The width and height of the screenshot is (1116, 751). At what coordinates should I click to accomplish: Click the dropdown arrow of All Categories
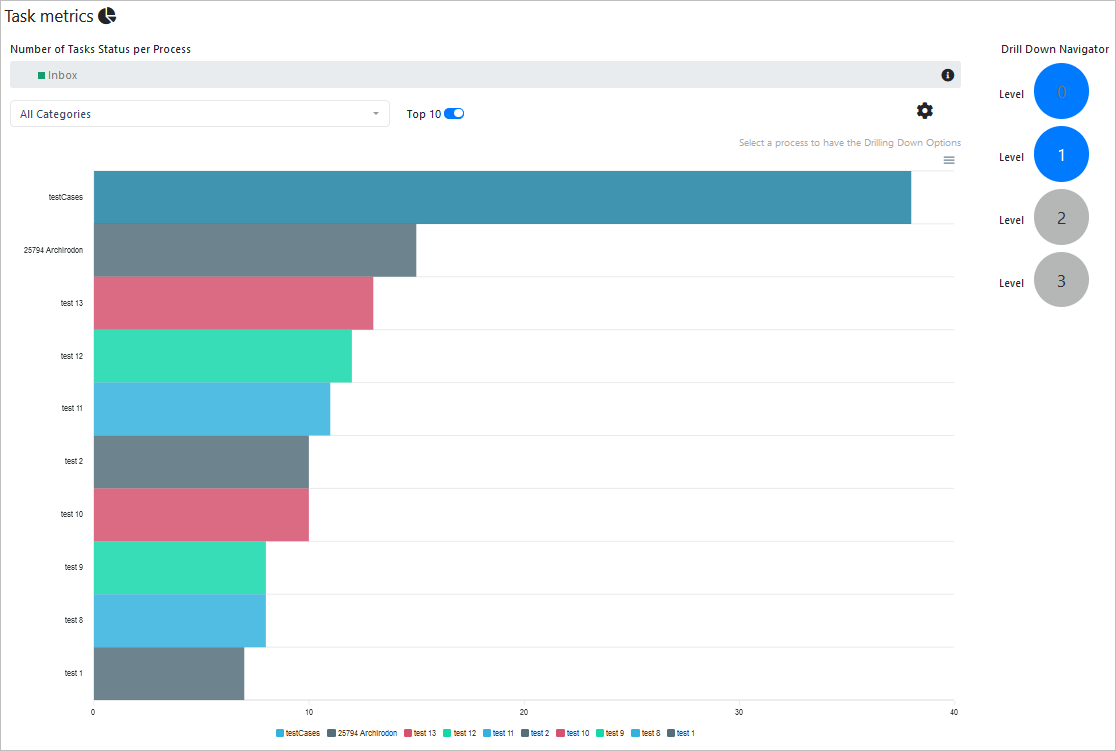tap(376, 114)
